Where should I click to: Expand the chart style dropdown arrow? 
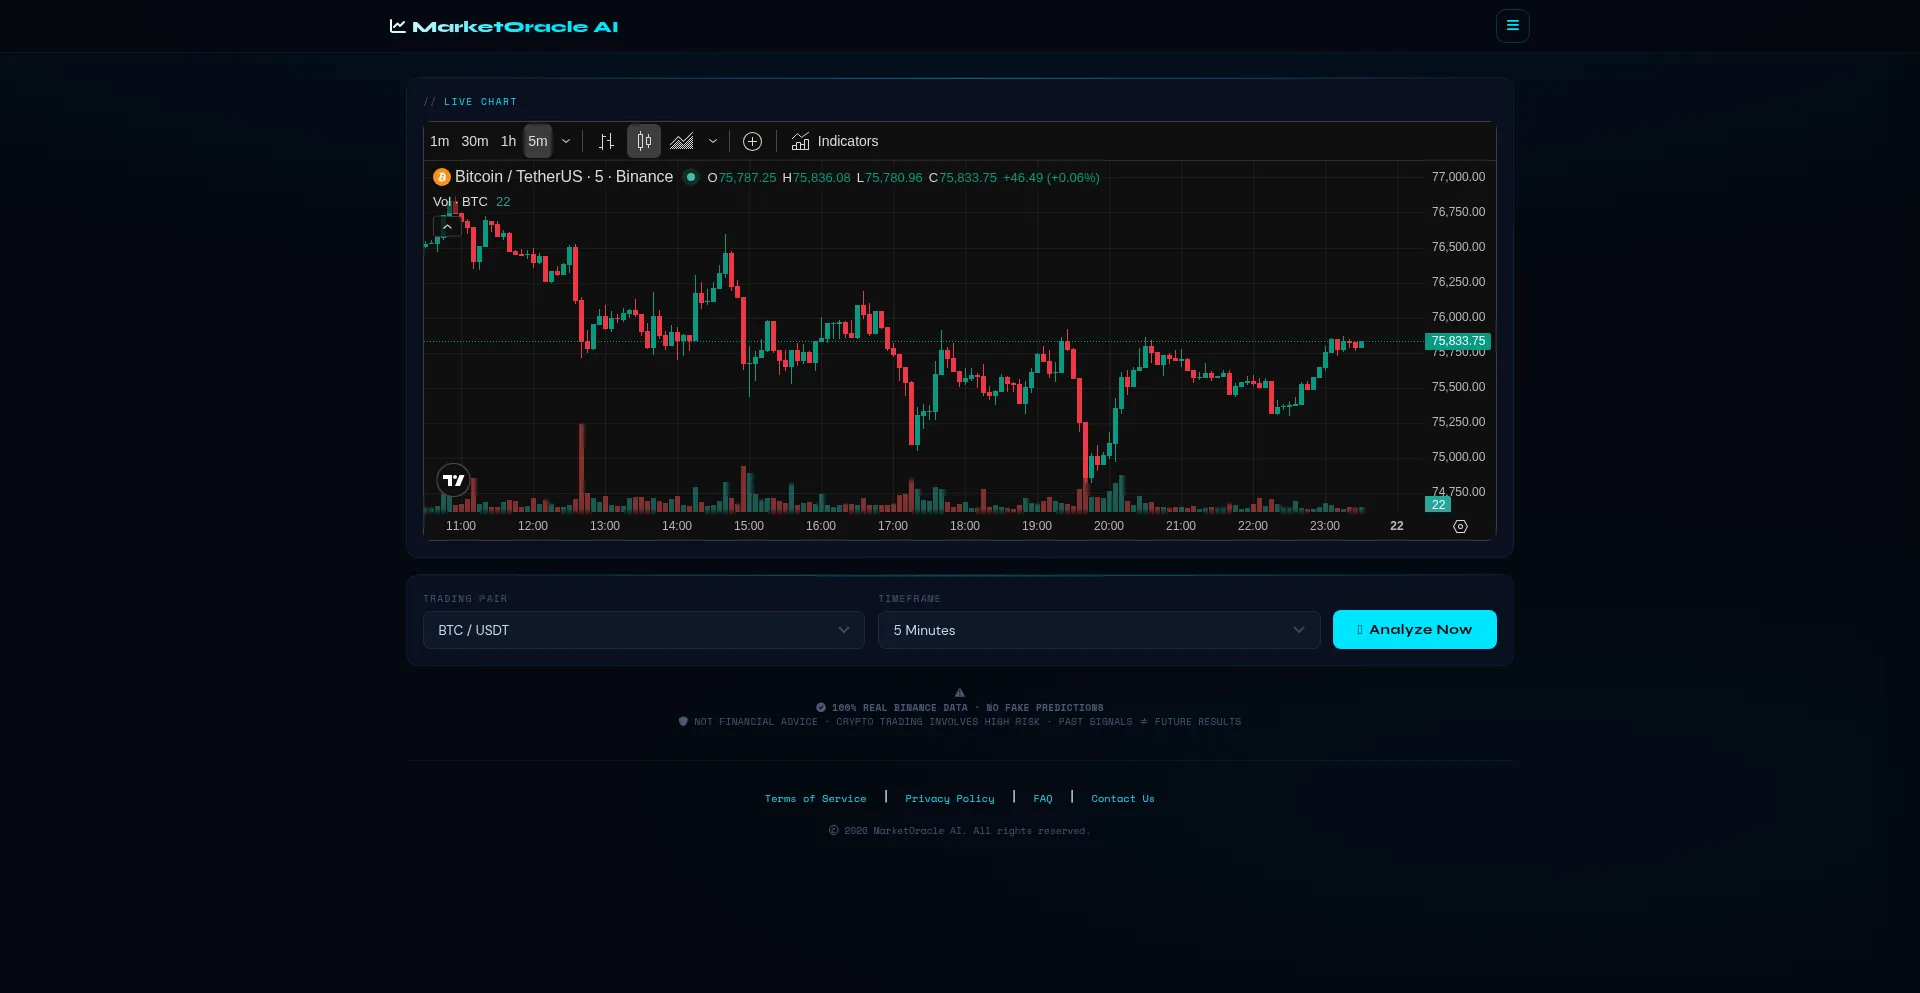click(x=713, y=142)
